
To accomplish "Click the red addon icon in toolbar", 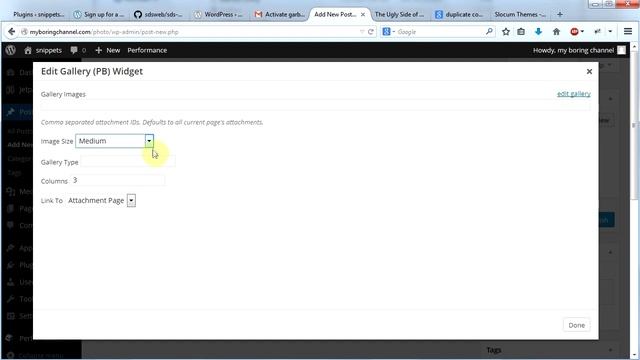I will coord(574,31).
